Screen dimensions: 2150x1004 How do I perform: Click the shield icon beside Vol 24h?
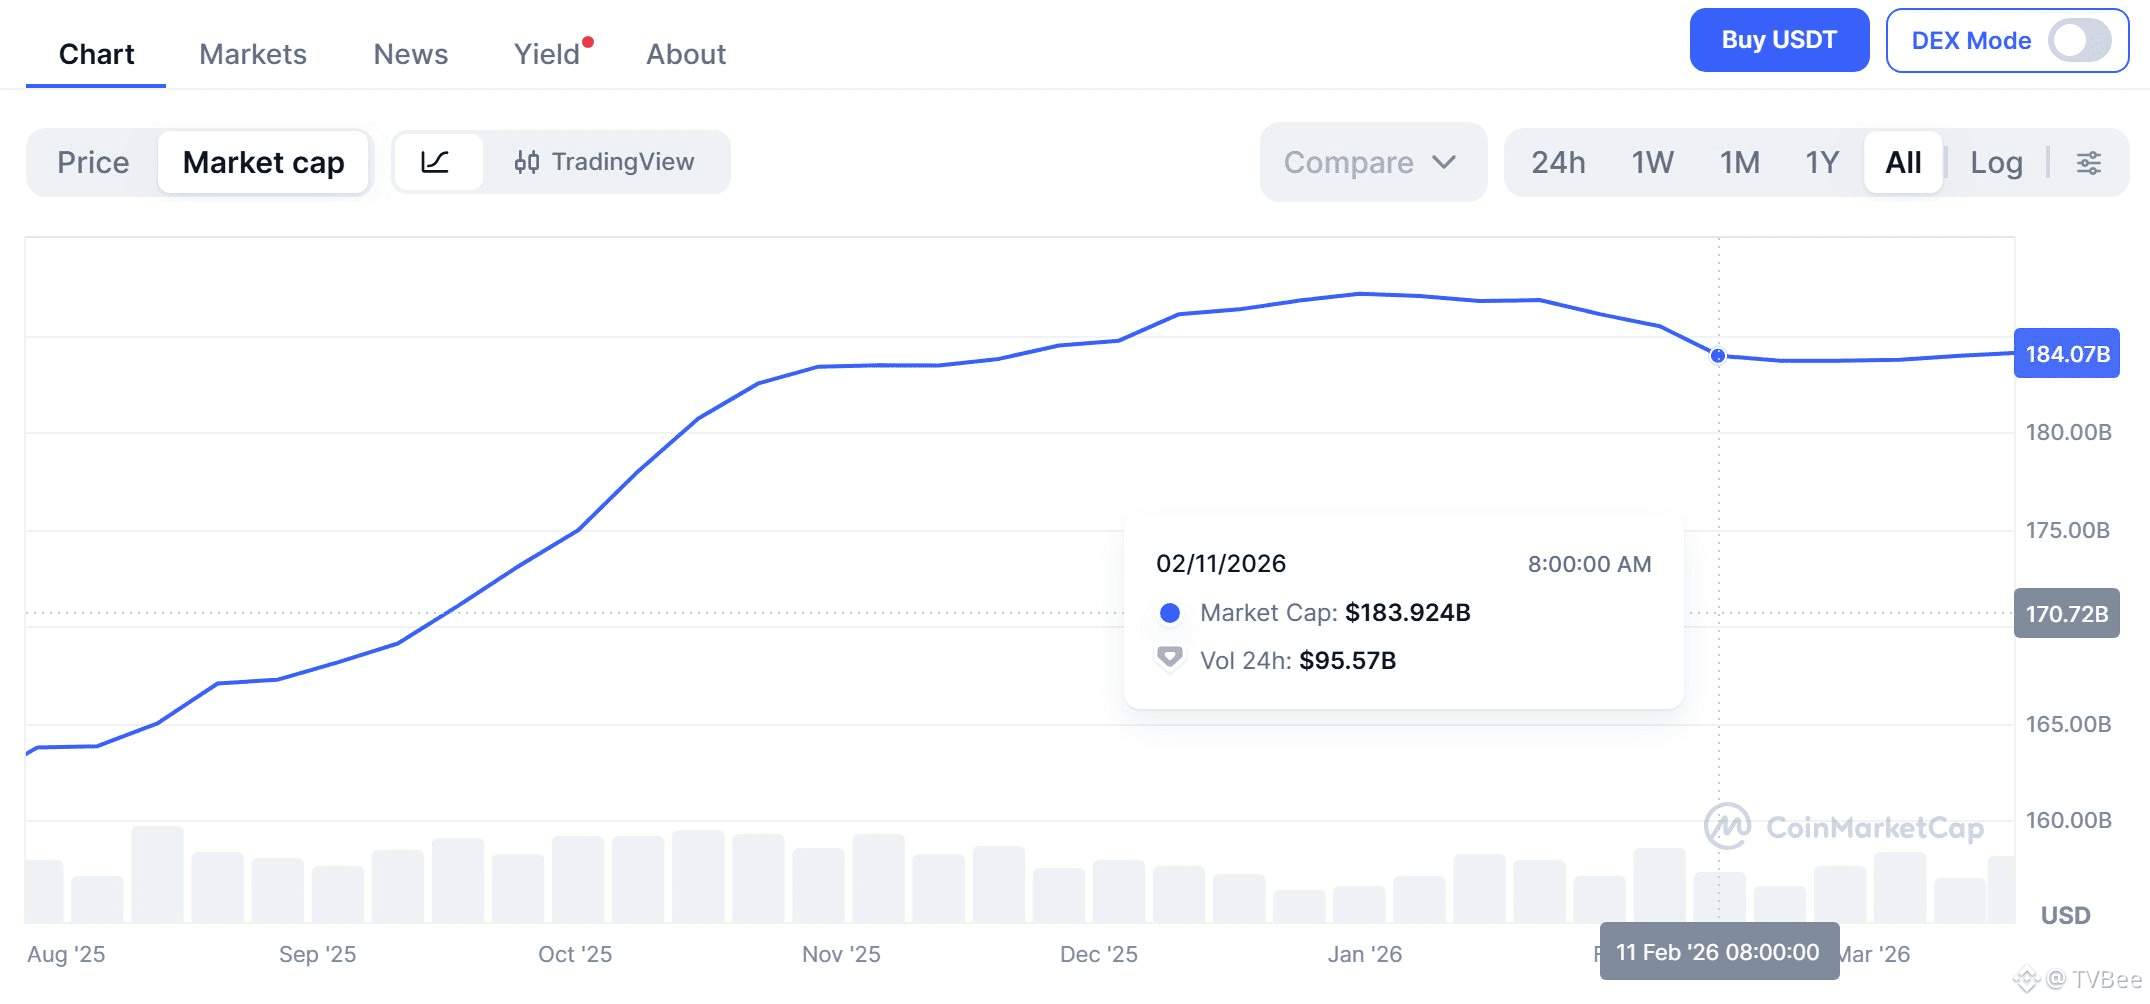click(x=1169, y=659)
